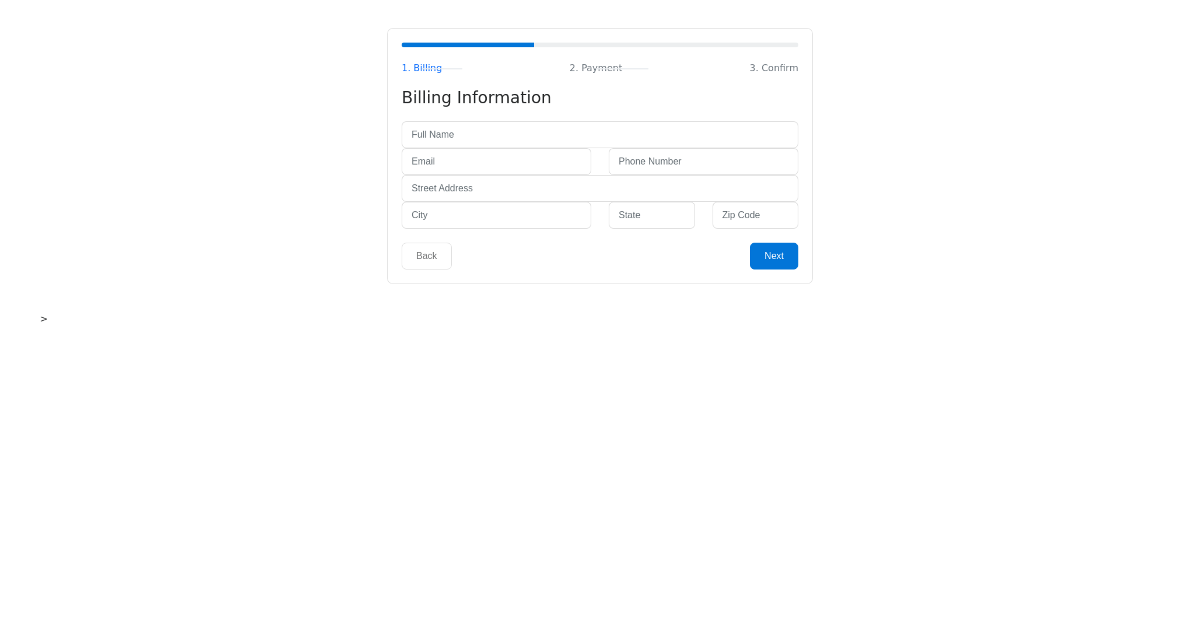Viewport: 1200px width, 630px height.
Task: Switch to the "2. Payment" step
Action: point(596,67)
